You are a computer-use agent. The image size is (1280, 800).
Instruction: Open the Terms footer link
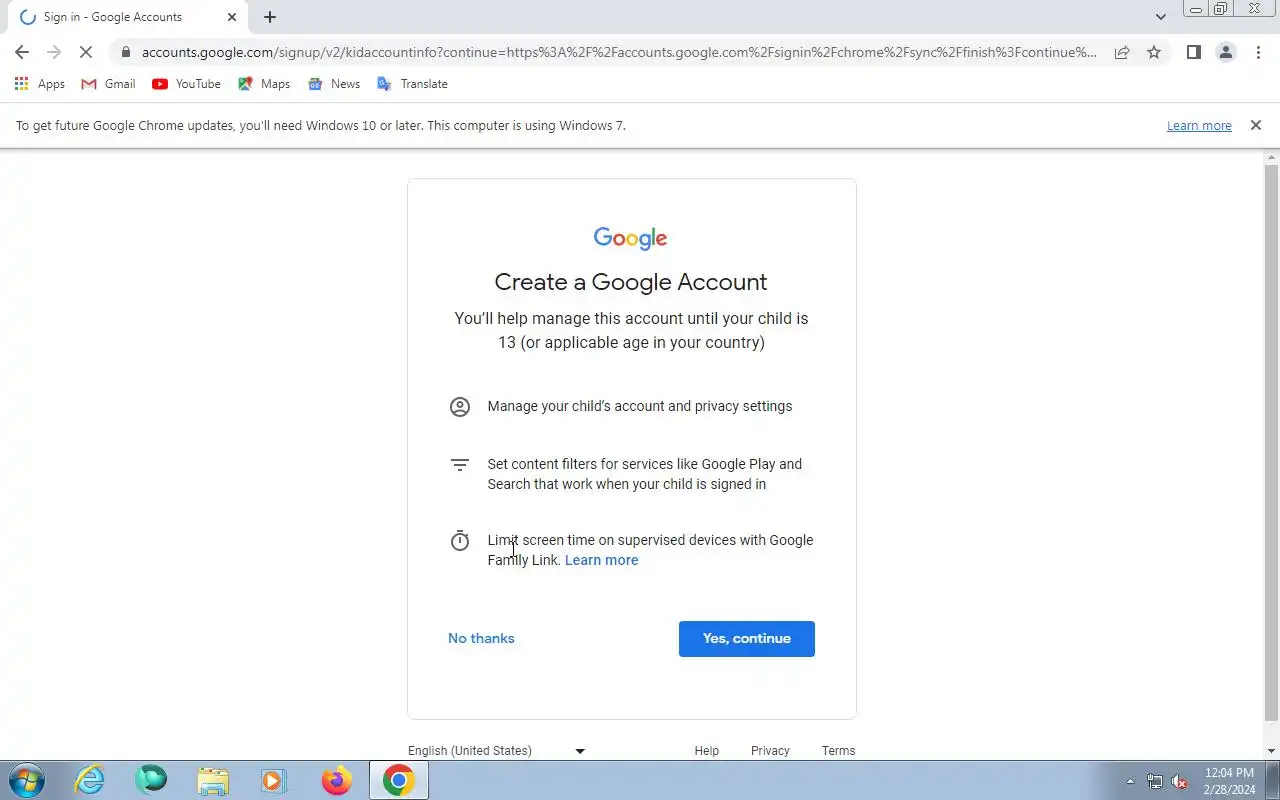pos(838,751)
